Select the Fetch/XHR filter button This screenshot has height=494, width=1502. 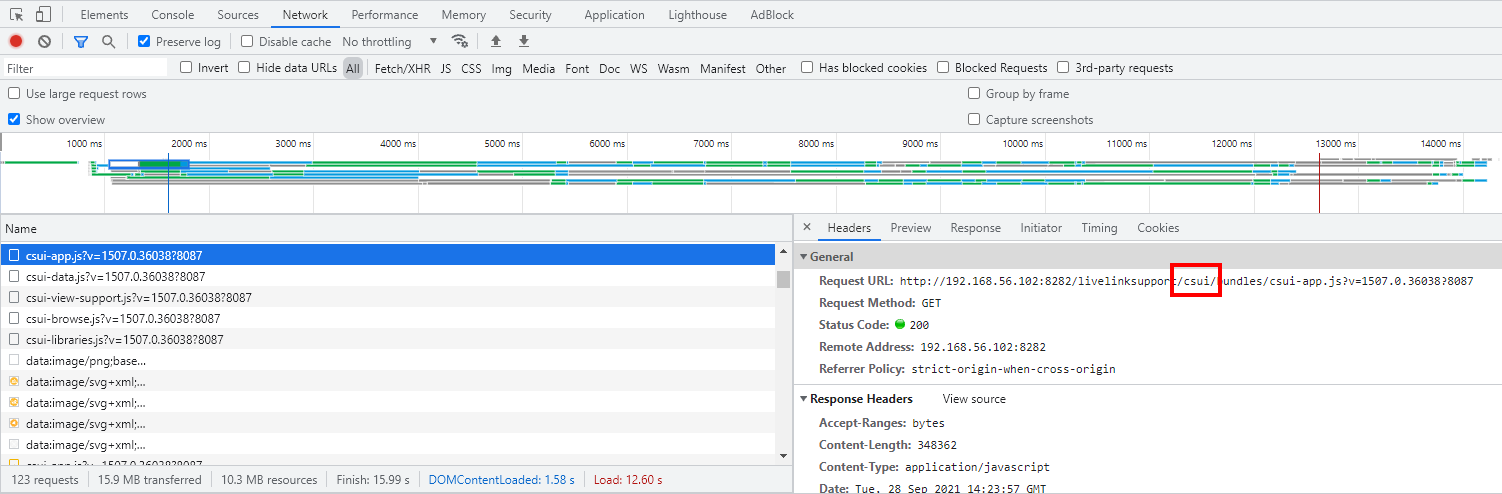click(402, 68)
